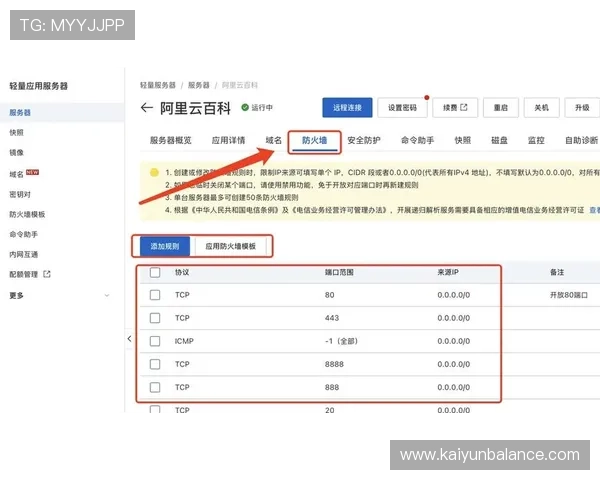Click the 应用防火墙模板 button

click(x=231, y=246)
